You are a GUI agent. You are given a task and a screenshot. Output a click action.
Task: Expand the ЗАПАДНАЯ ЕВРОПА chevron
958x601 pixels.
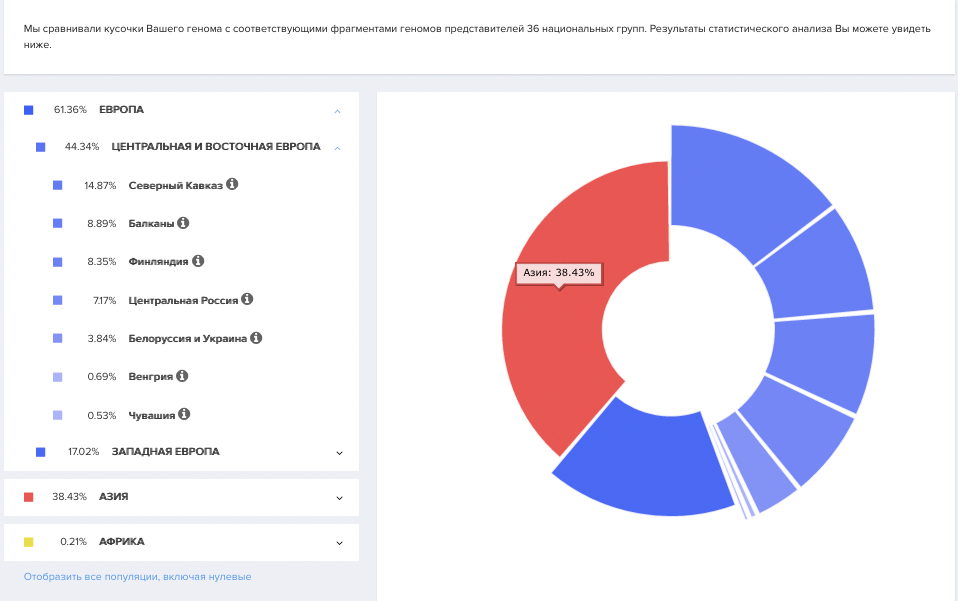tap(340, 452)
